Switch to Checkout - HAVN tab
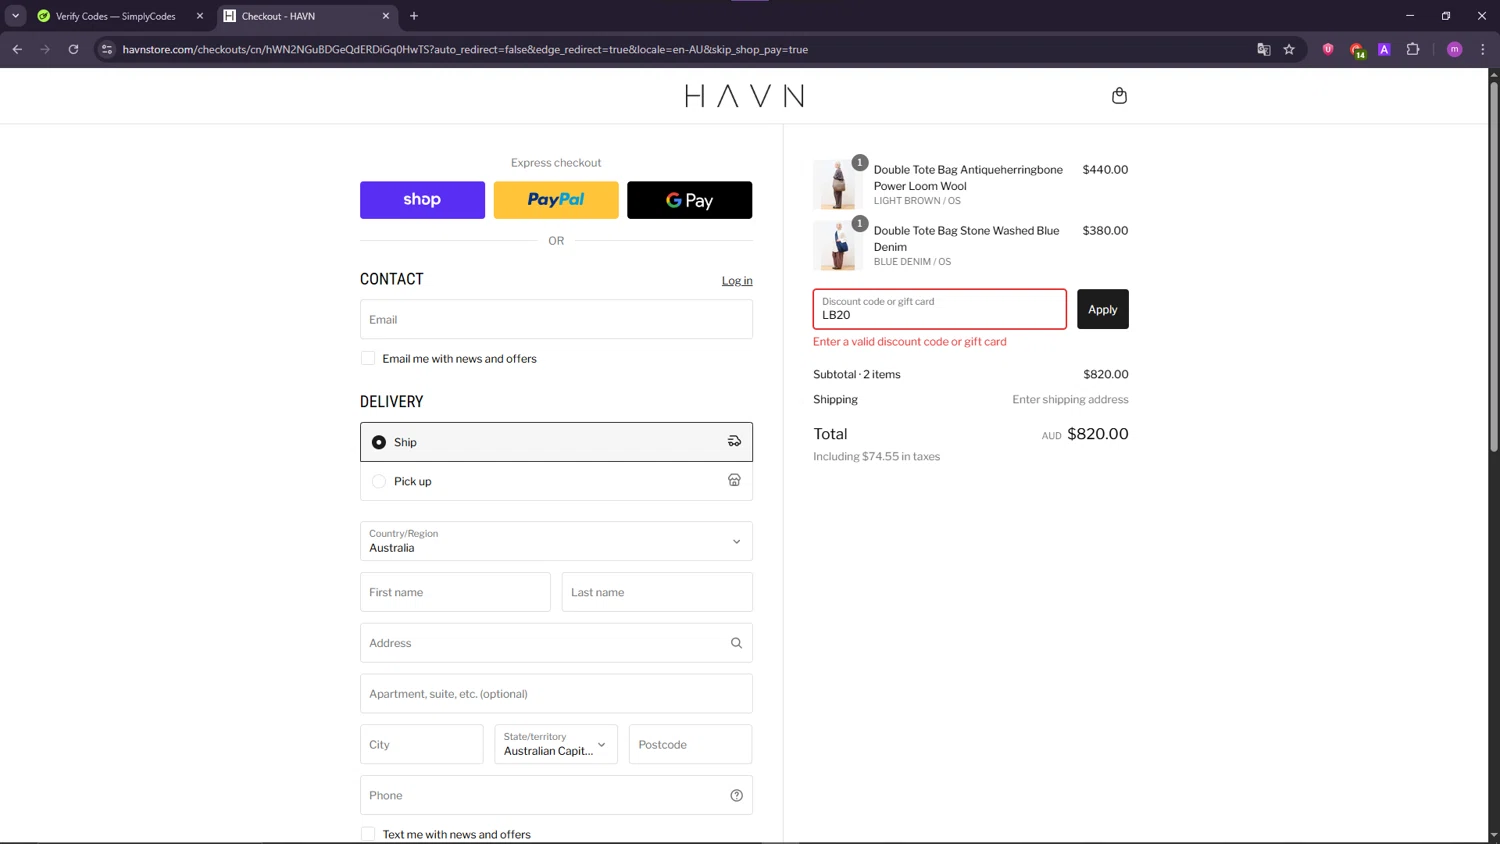Image resolution: width=1500 pixels, height=844 pixels. tap(307, 16)
